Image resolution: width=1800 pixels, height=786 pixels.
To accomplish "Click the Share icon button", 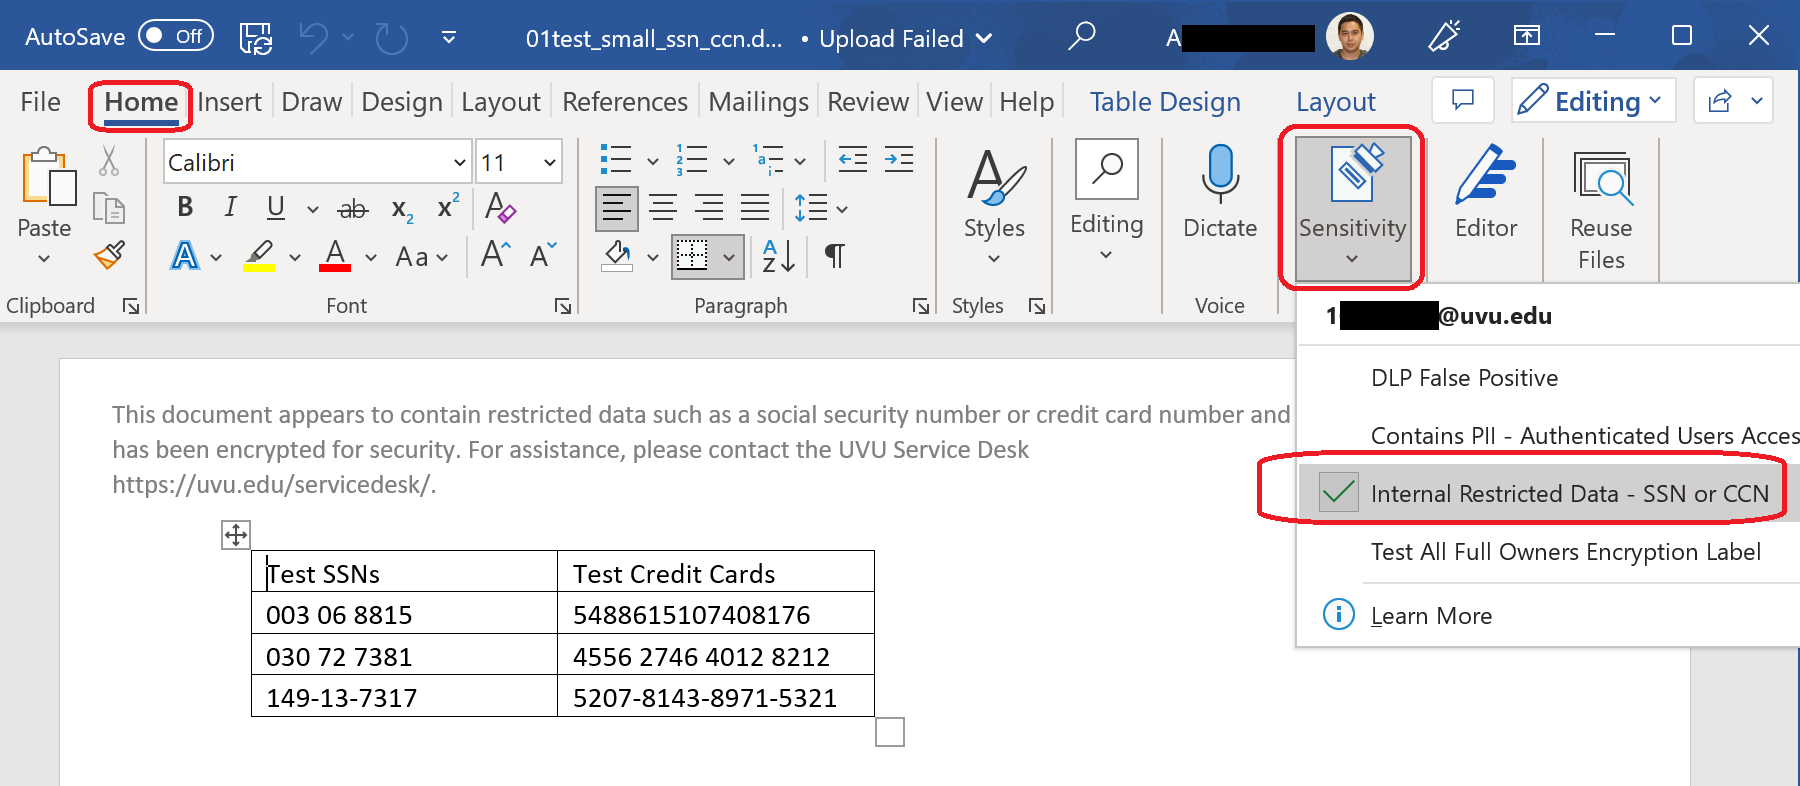I will click(1720, 100).
